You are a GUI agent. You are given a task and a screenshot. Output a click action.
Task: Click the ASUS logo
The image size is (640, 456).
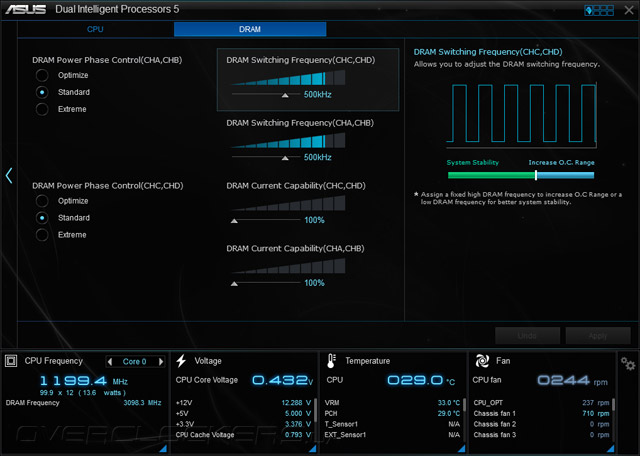coord(26,9)
